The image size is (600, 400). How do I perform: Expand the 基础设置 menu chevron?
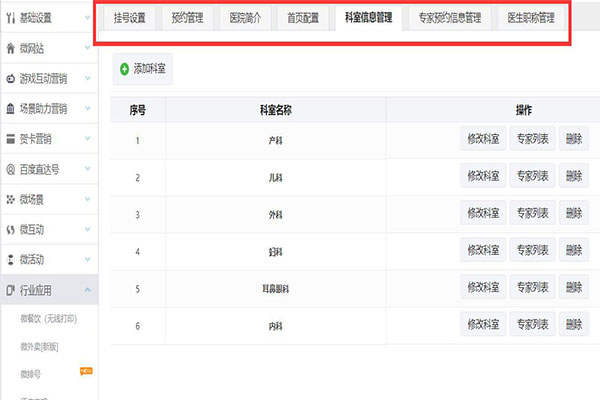(x=88, y=17)
